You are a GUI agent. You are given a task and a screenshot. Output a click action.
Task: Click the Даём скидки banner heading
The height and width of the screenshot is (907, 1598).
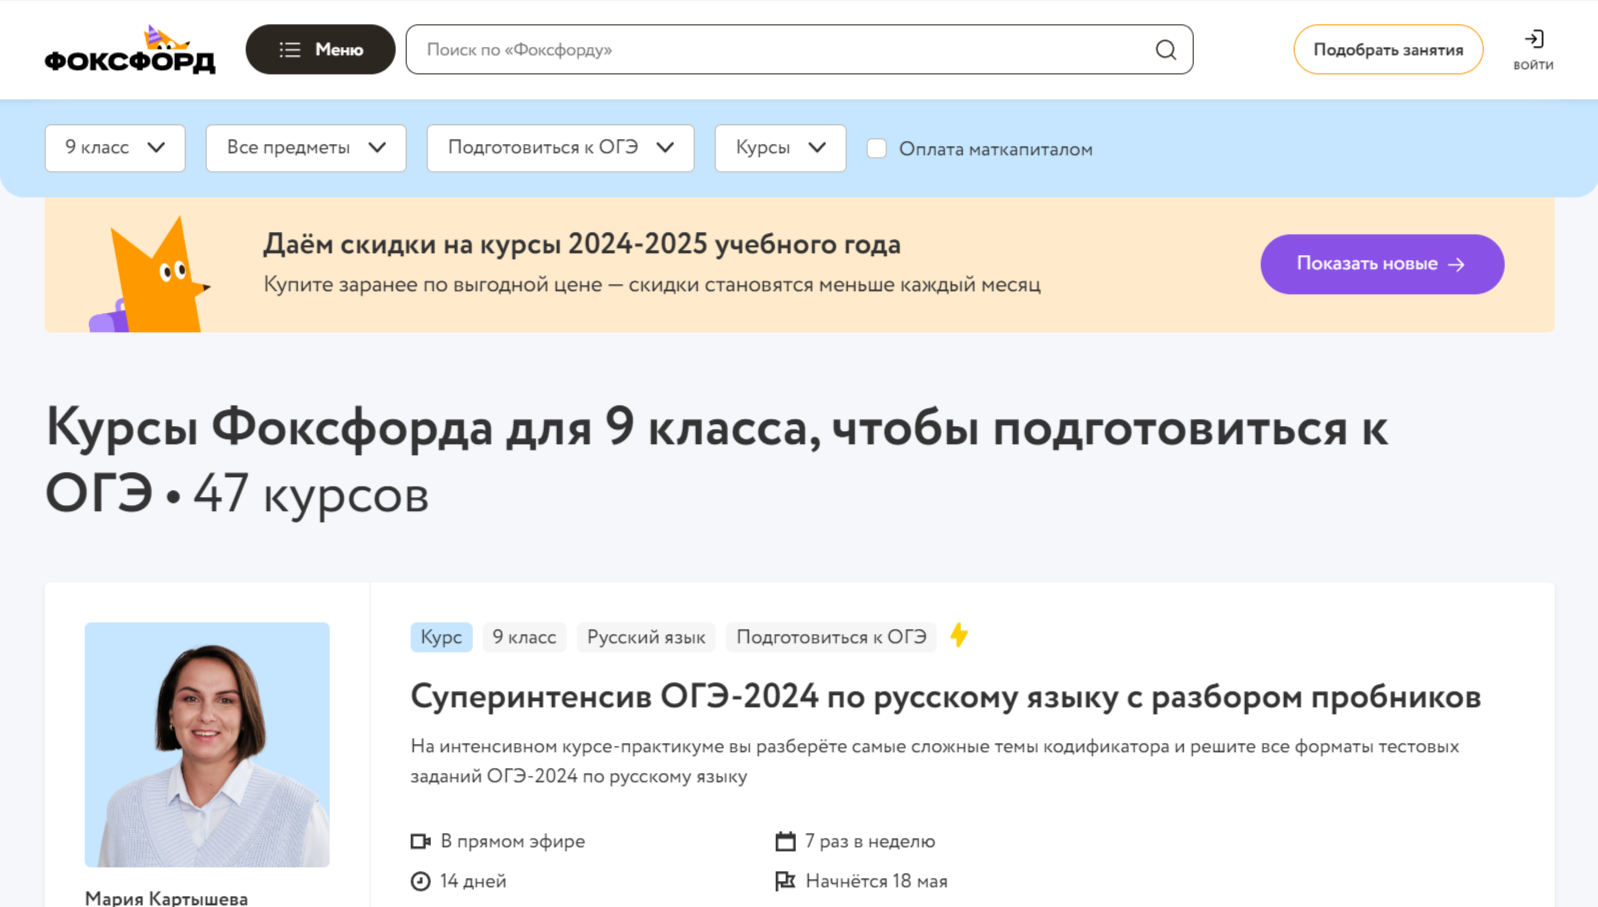pos(582,244)
